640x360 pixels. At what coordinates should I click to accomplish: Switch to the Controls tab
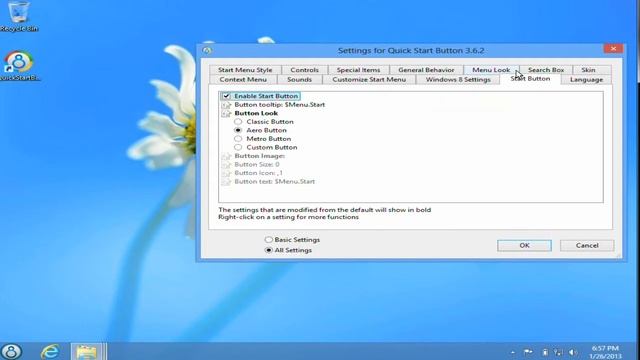[x=304, y=70]
